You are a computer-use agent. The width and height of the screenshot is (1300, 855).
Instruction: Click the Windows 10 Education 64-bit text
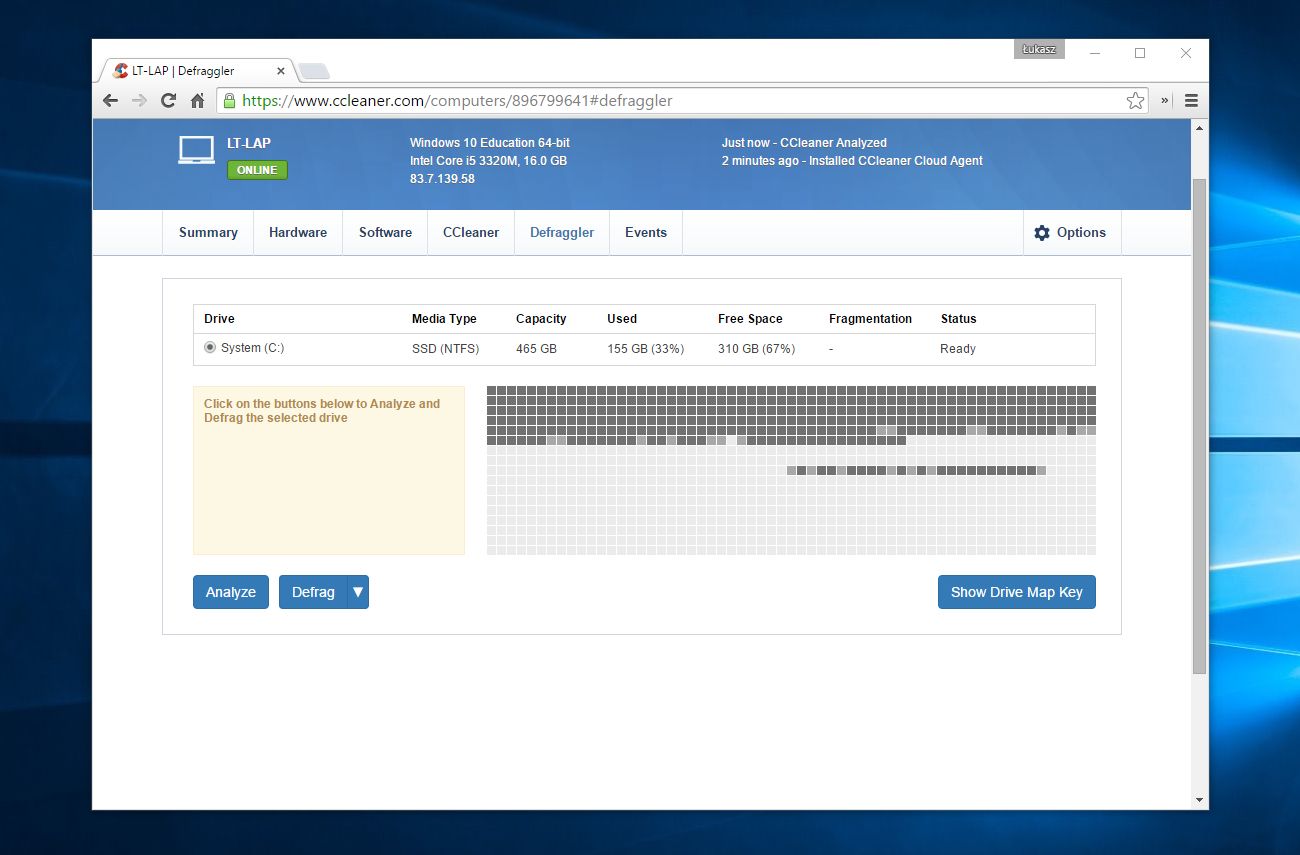tap(490, 143)
